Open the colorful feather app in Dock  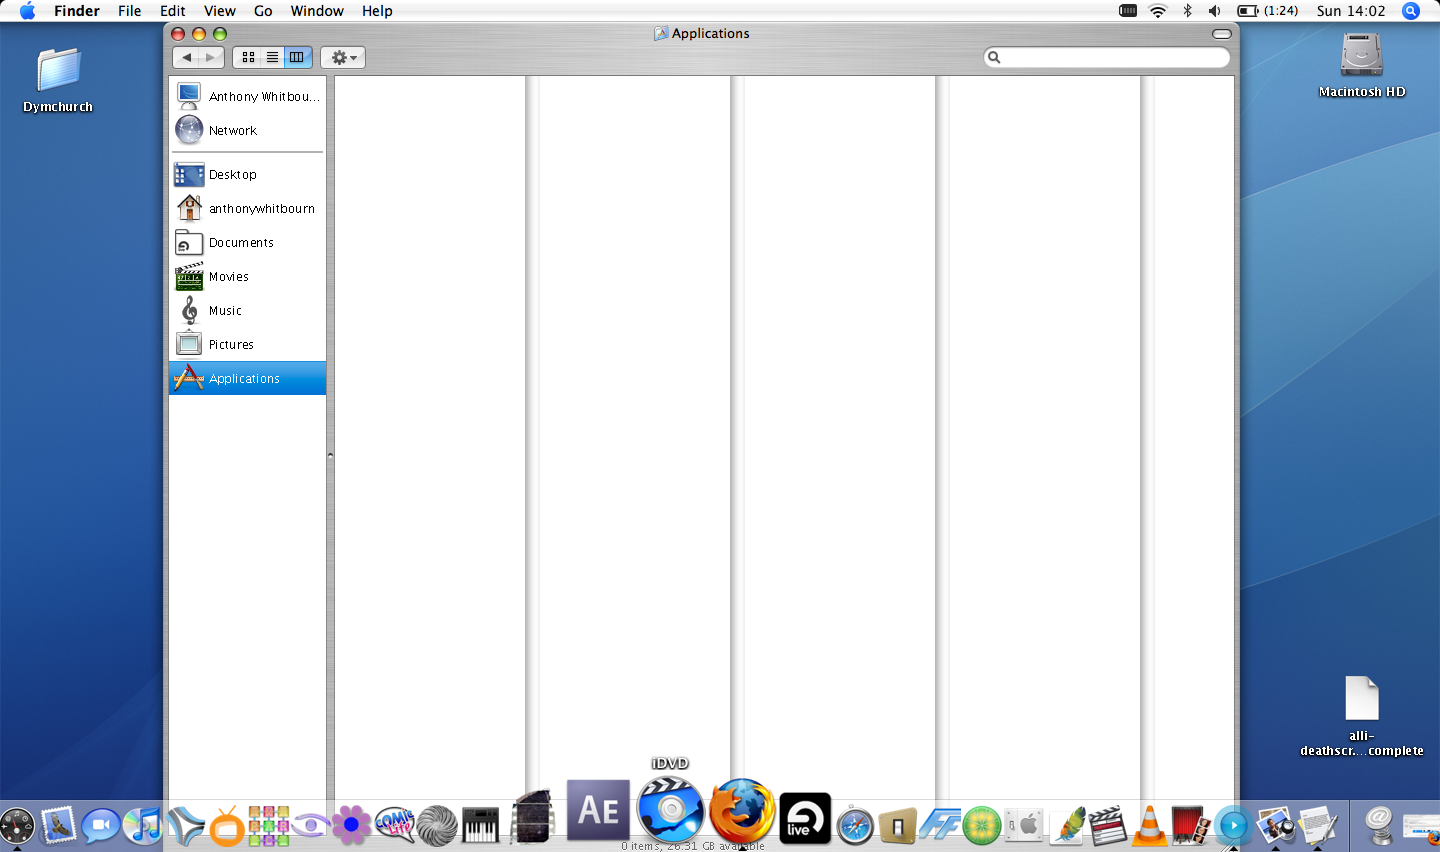click(x=1066, y=826)
